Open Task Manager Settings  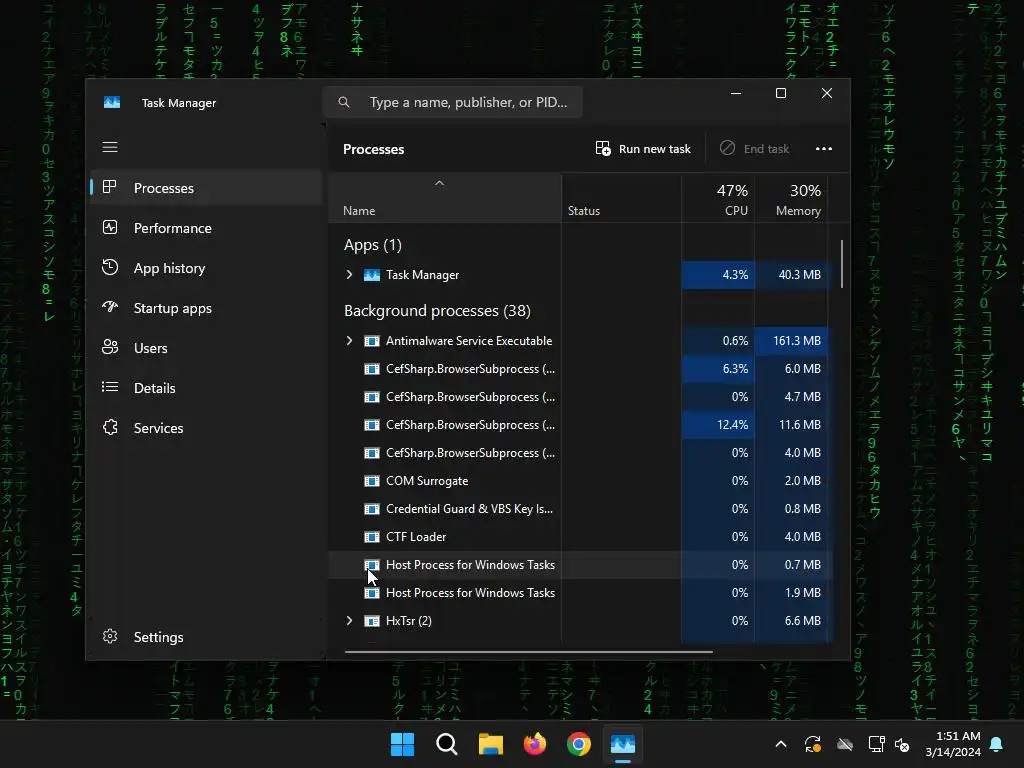click(x=206, y=637)
